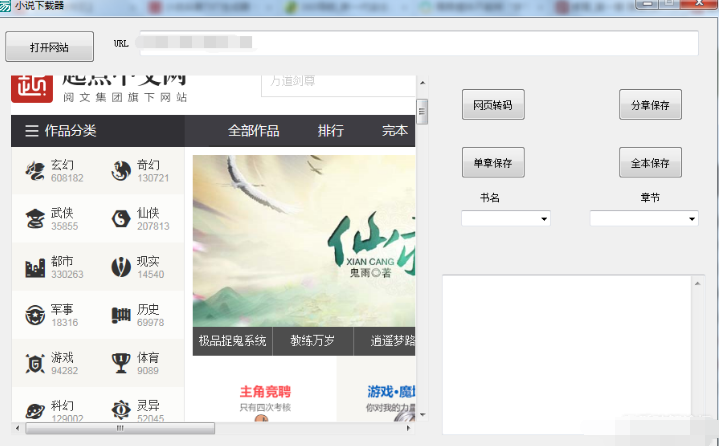The height and width of the screenshot is (446, 719).
Task: Click the 网页转码 button
Action: (x=493, y=105)
